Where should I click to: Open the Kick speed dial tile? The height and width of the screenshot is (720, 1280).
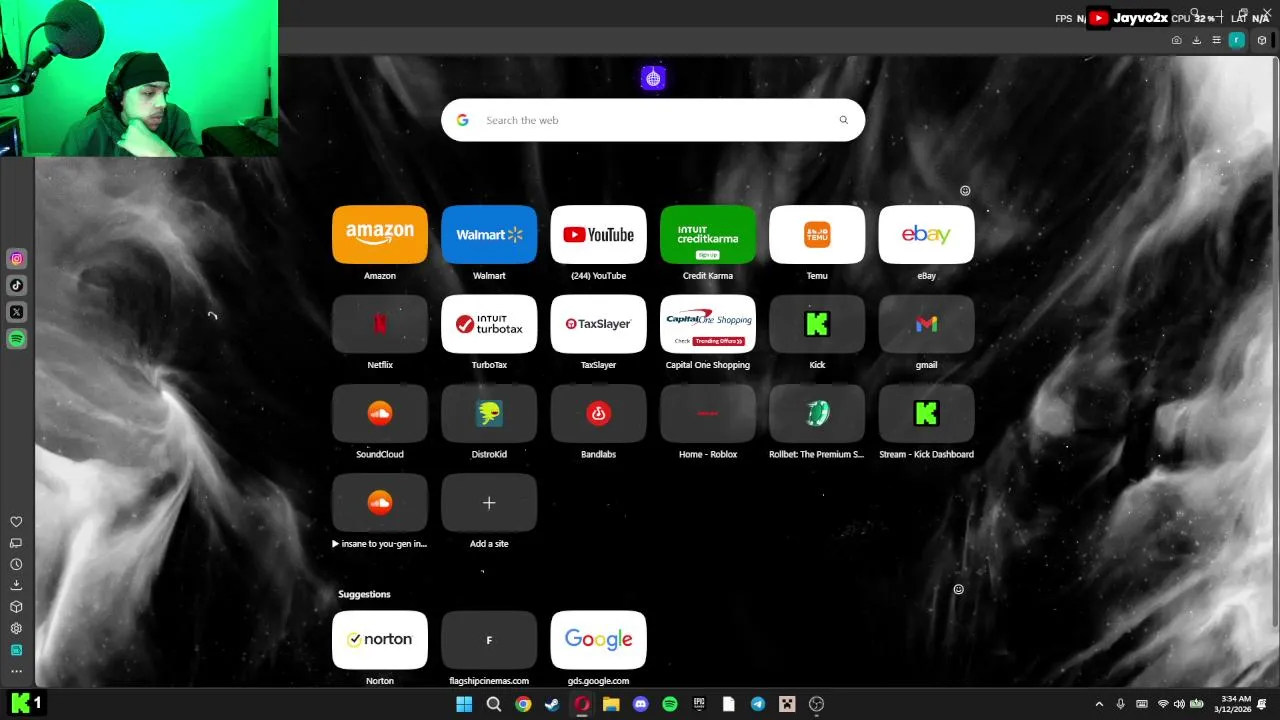coord(817,324)
